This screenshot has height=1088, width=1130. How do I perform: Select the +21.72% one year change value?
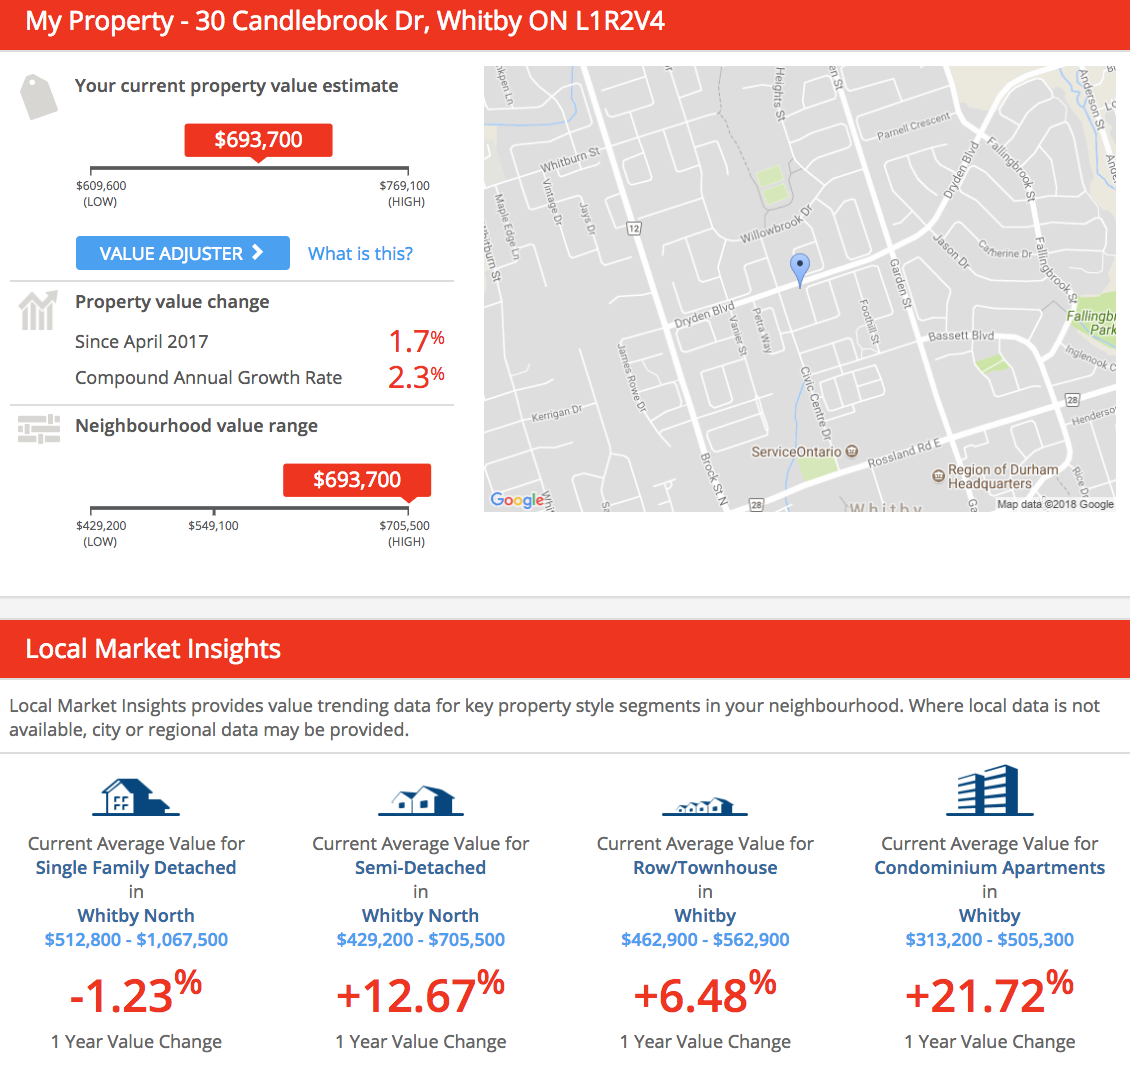[x=989, y=994]
